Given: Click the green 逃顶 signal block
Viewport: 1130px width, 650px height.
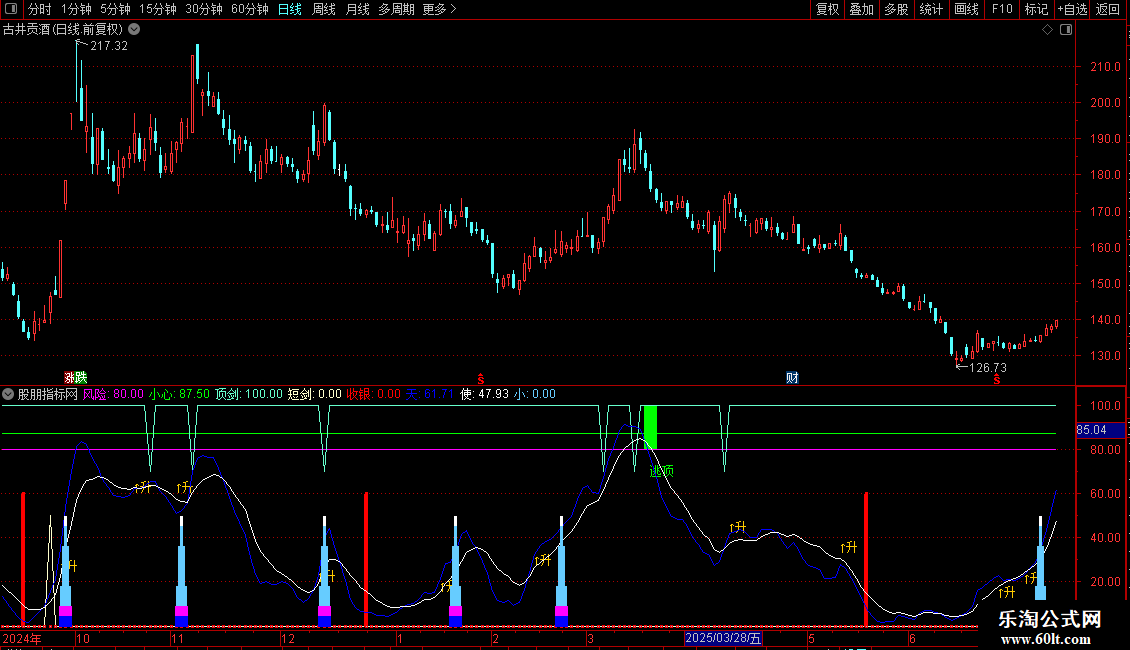Looking at the screenshot, I should (x=650, y=428).
